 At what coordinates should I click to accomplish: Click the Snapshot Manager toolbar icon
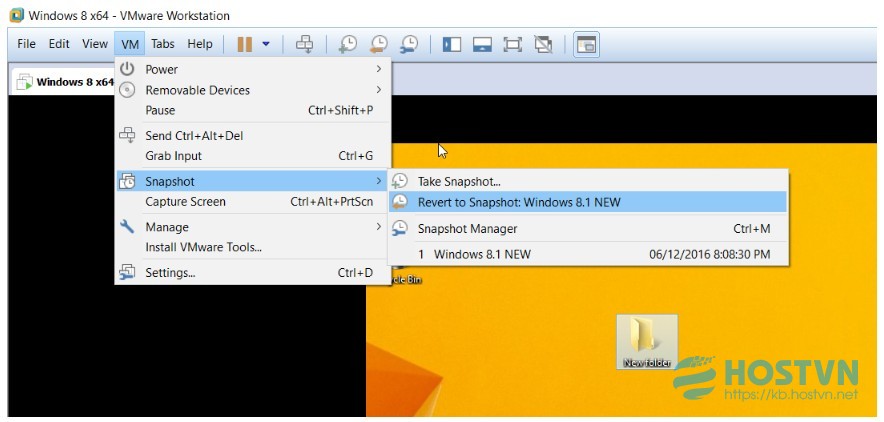tap(409, 44)
